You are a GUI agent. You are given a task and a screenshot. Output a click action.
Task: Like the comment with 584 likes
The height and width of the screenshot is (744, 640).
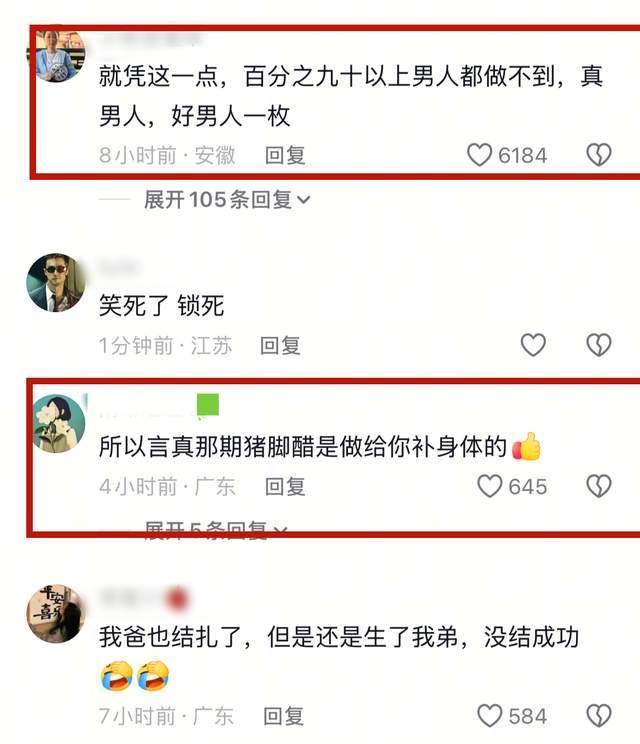(489, 716)
